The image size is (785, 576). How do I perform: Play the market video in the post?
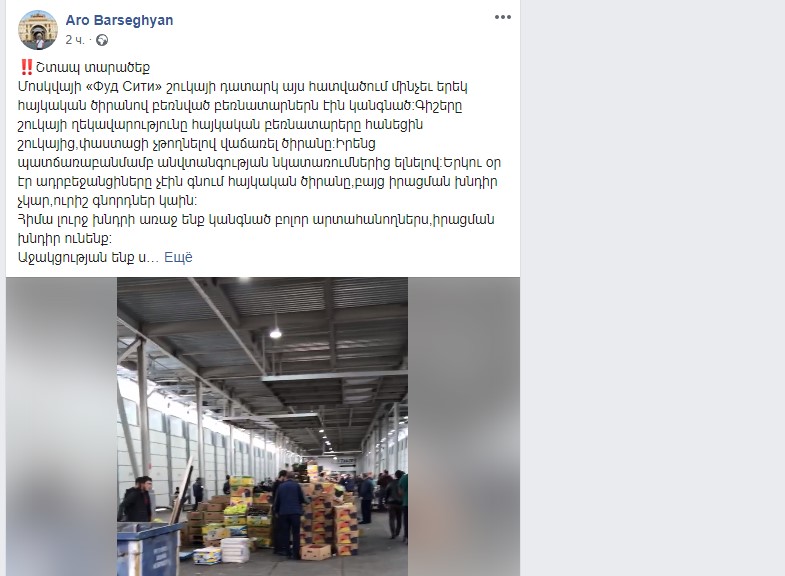262,426
